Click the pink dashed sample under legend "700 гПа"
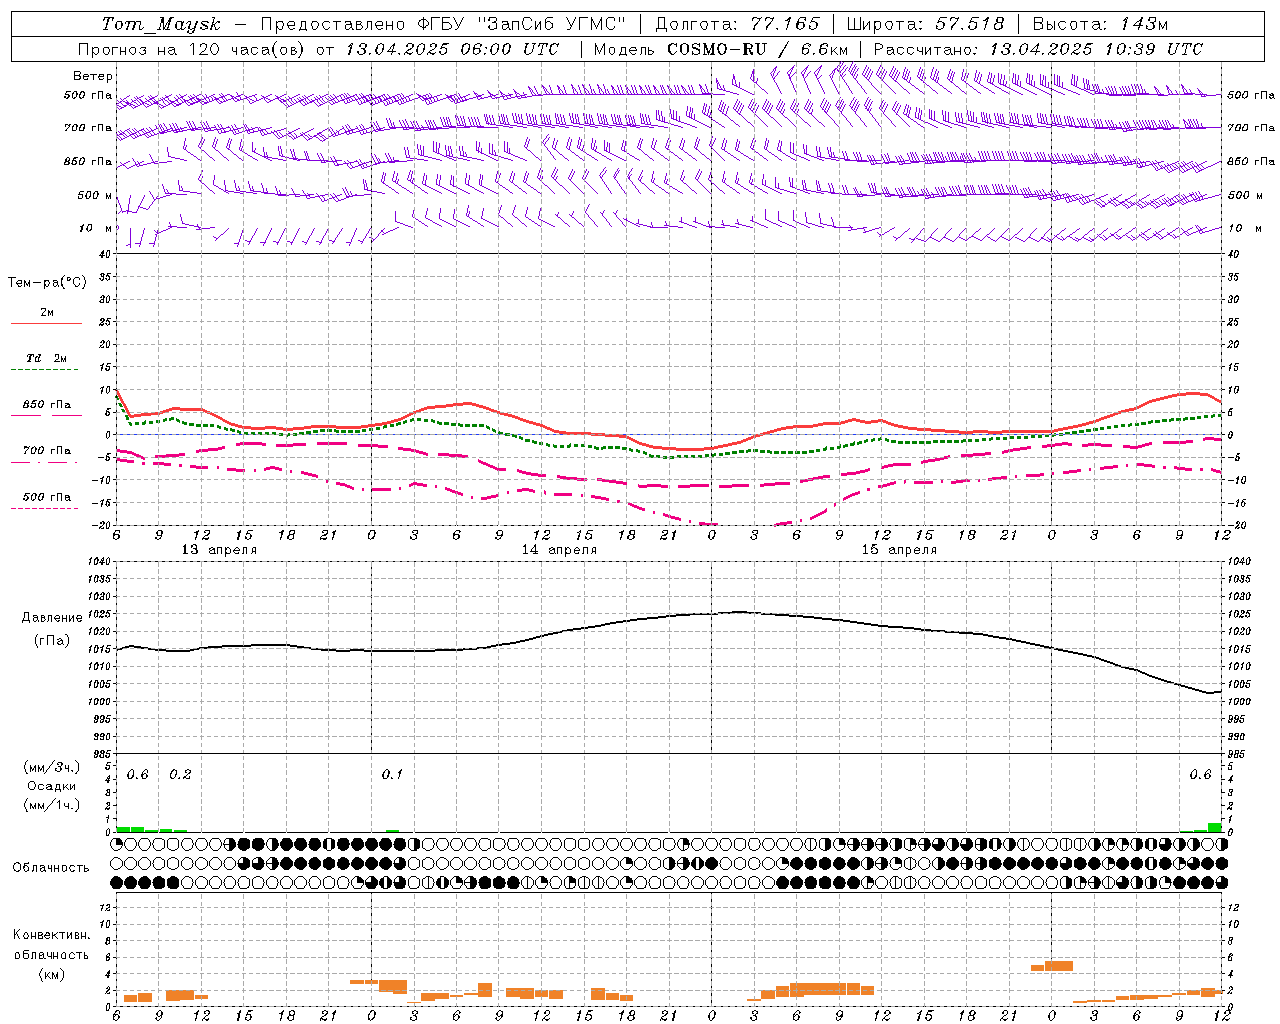 point(44,463)
